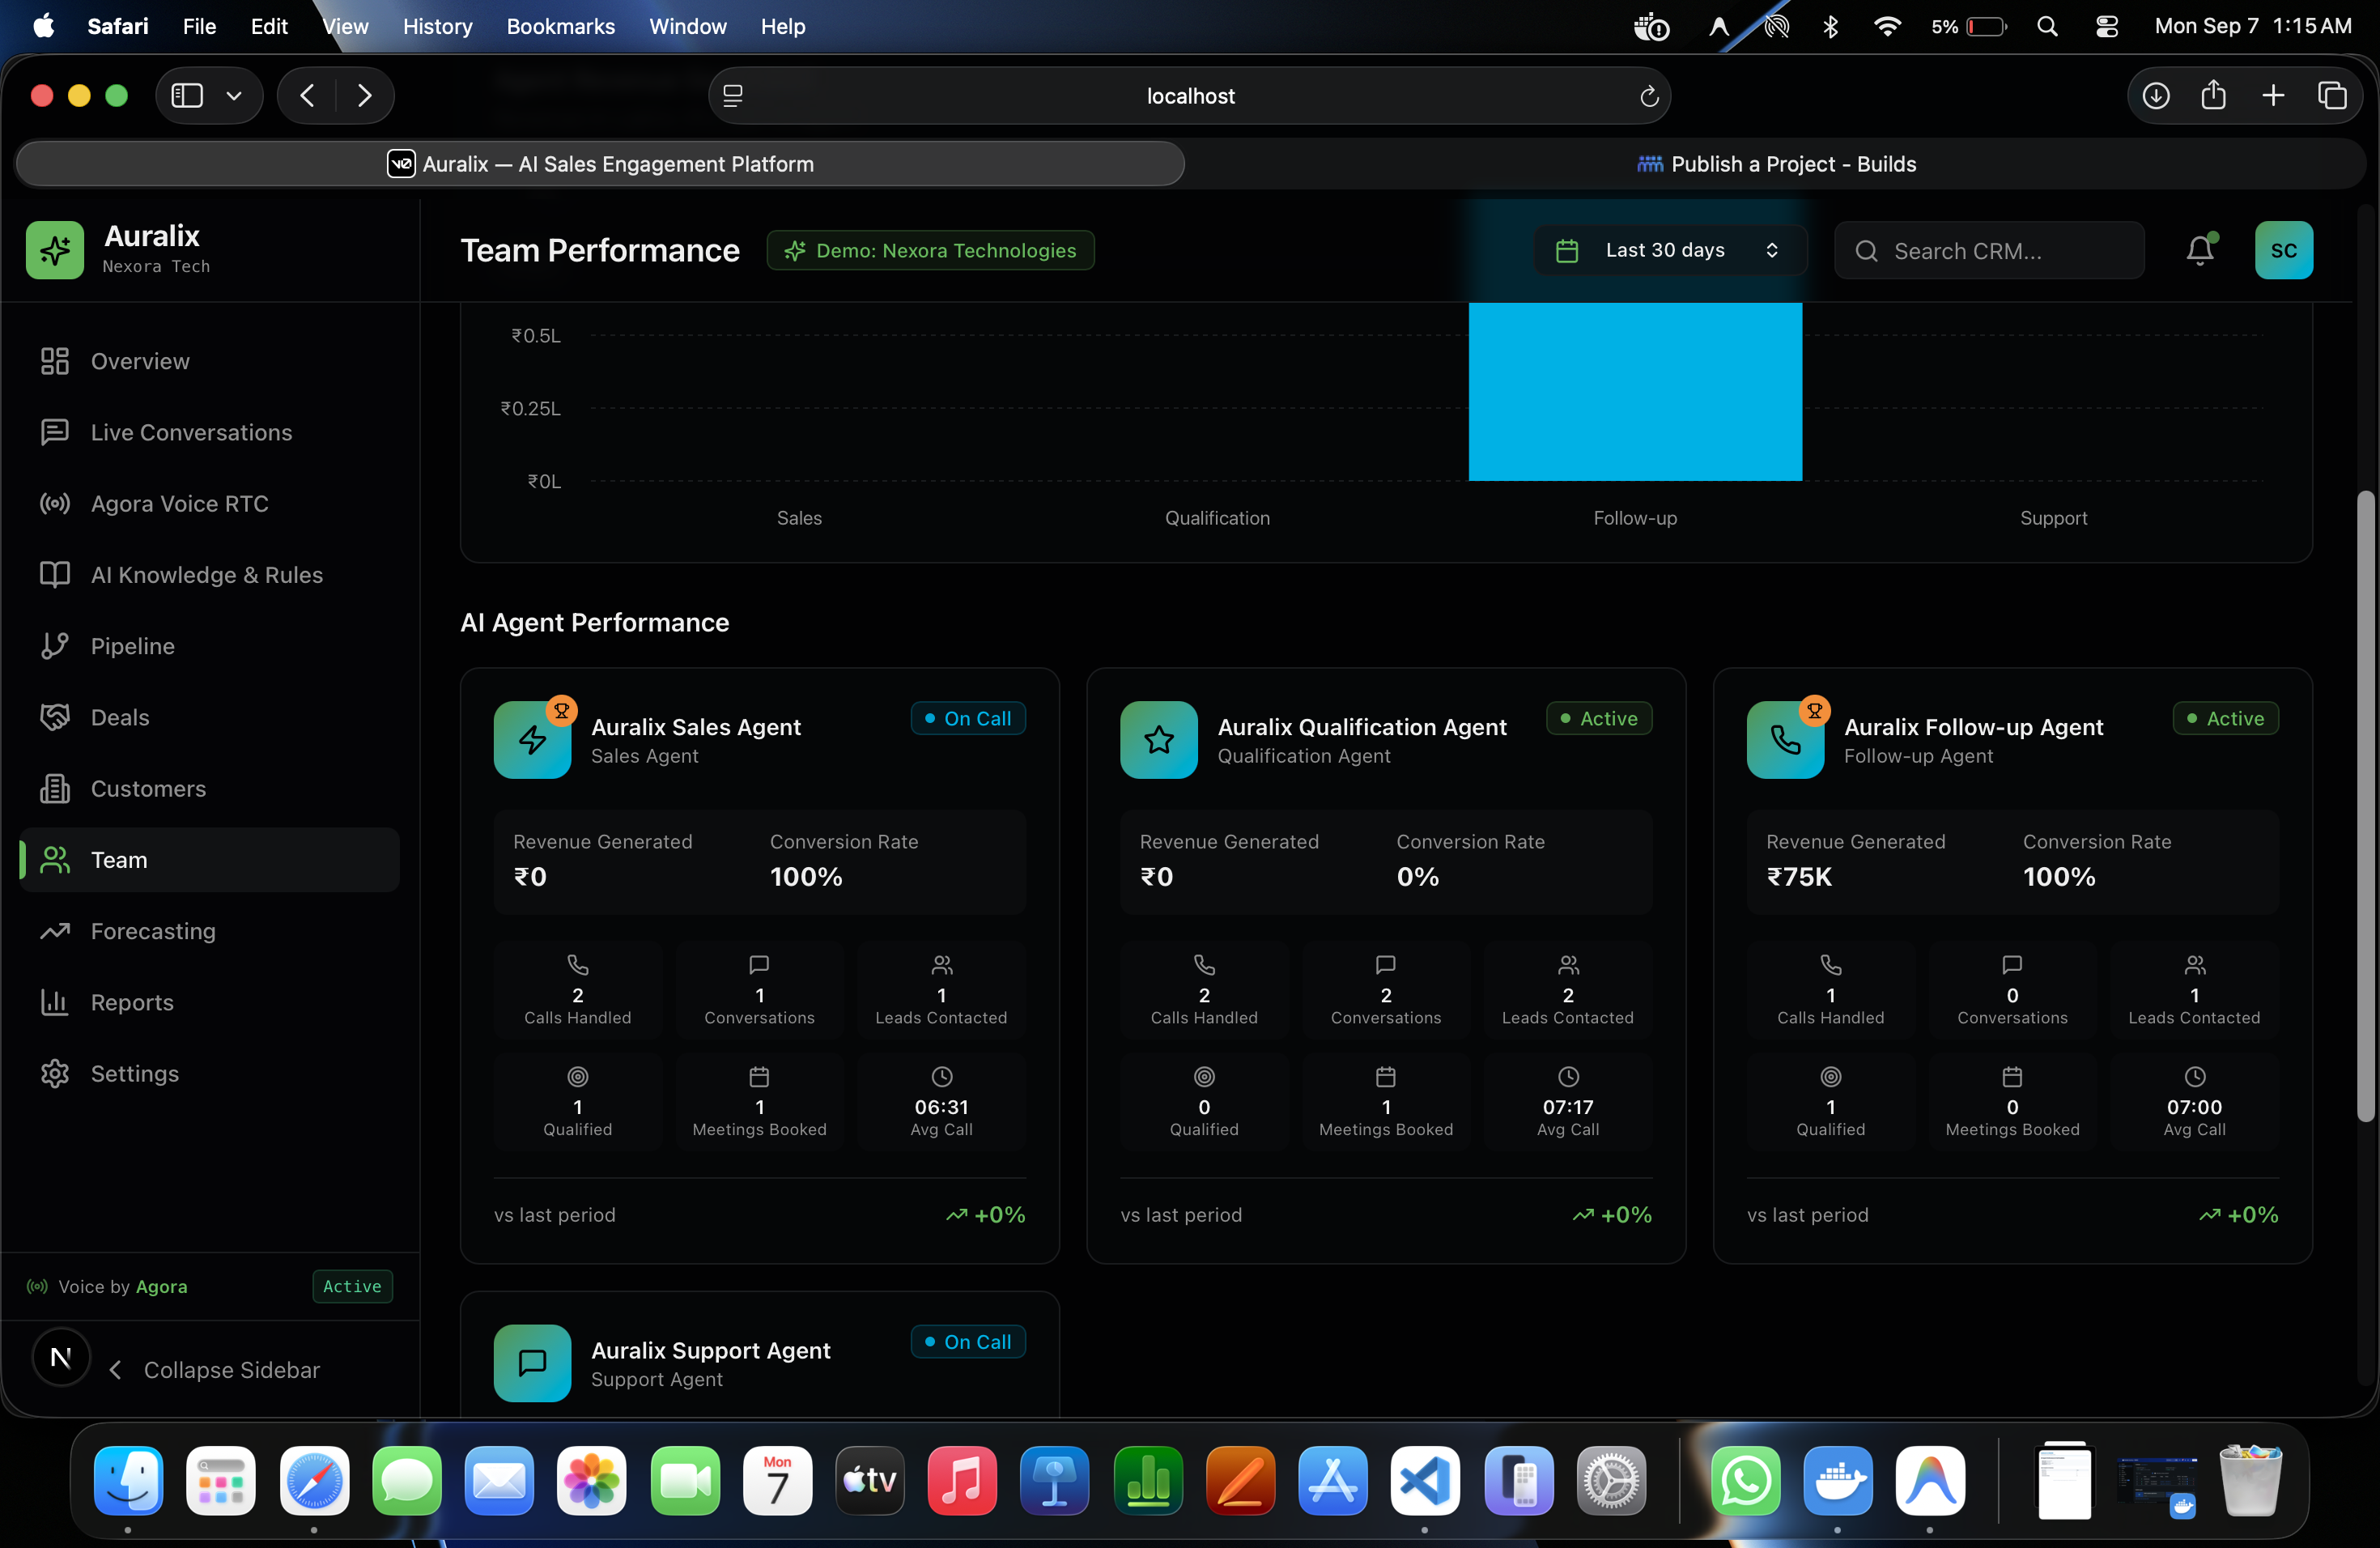This screenshot has width=2380, height=1548.
Task: Open Live Conversations in sidebar
Action: [209, 432]
